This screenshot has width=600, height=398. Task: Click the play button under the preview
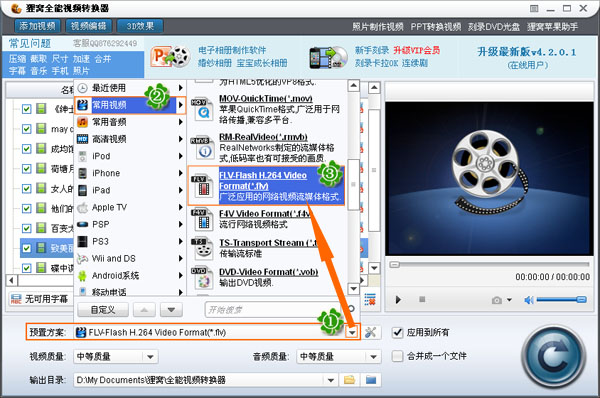click(398, 300)
